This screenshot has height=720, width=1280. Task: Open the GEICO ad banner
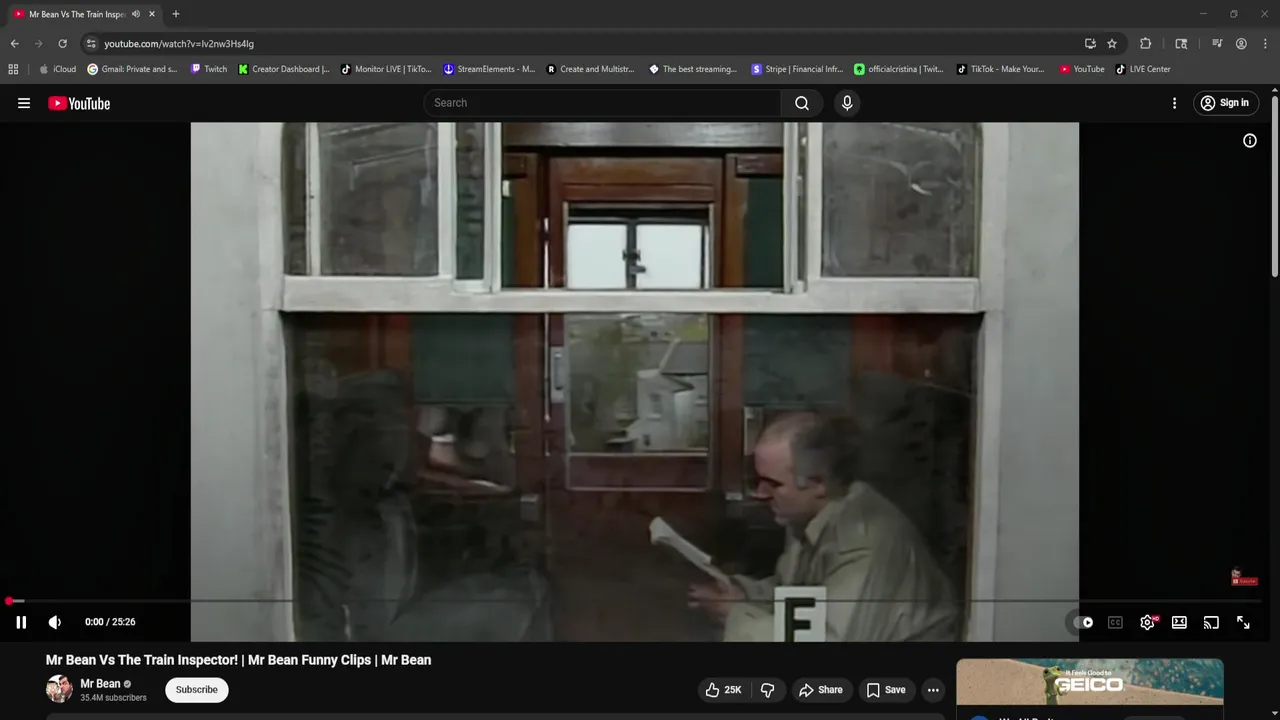[x=1090, y=683]
